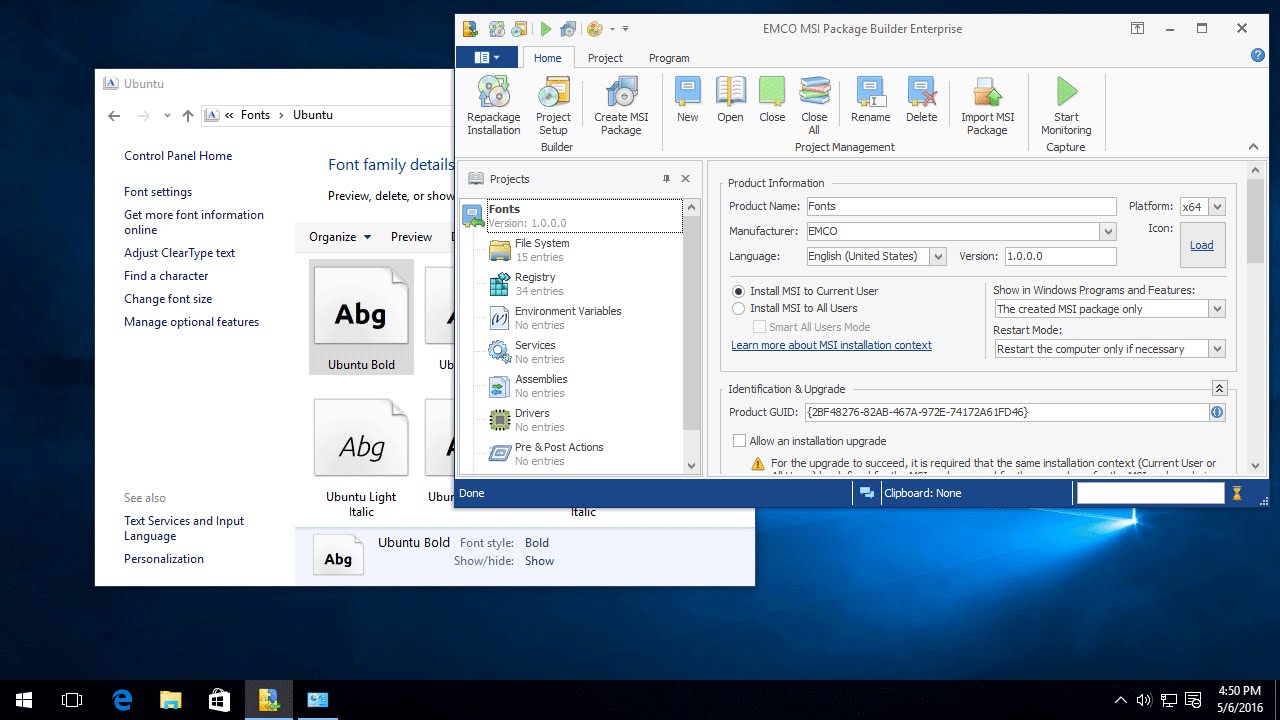Open Microsoft Edge from the taskbar
Viewport: 1280px width, 720px height.
[x=122, y=700]
